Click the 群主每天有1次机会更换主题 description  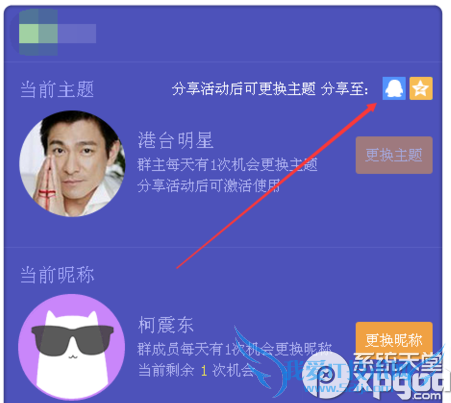[x=227, y=165]
